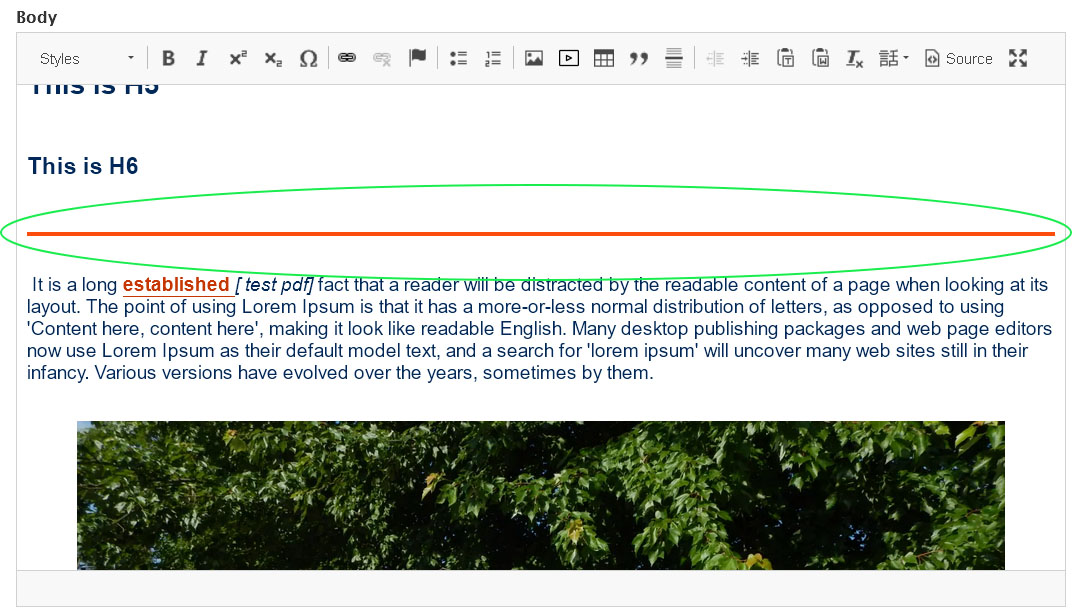The height and width of the screenshot is (611, 1078).
Task: Insert a link using chain icon
Action: pos(347,58)
